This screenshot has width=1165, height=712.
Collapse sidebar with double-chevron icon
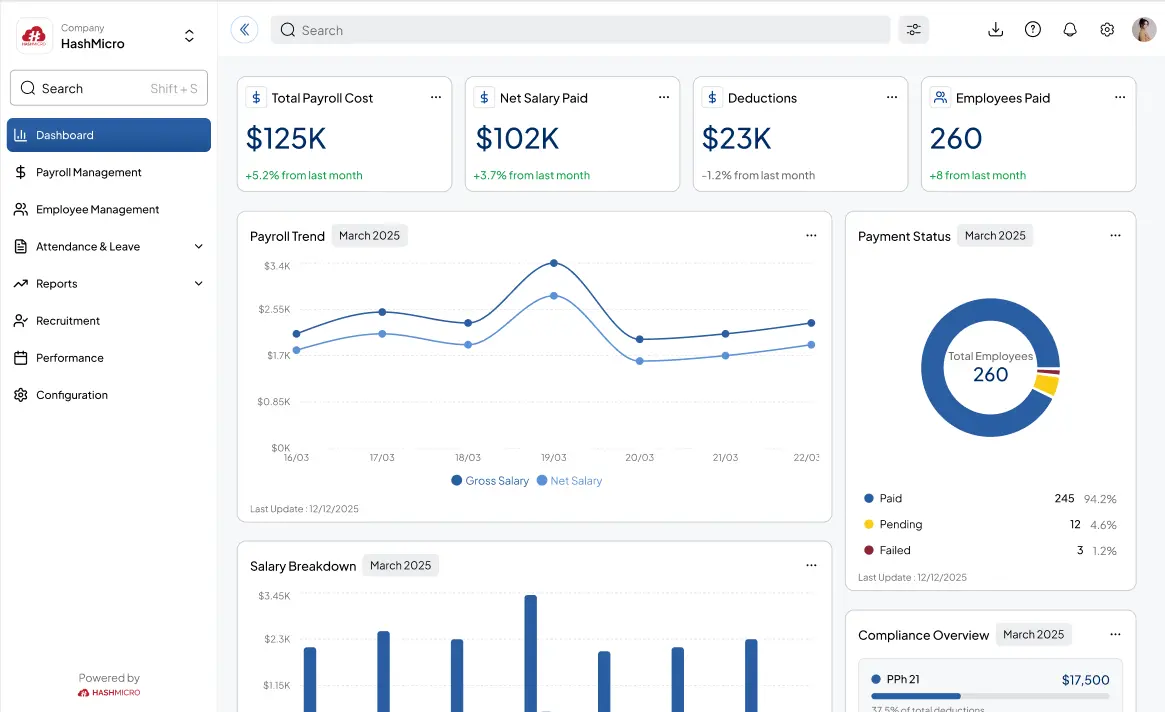click(x=244, y=30)
